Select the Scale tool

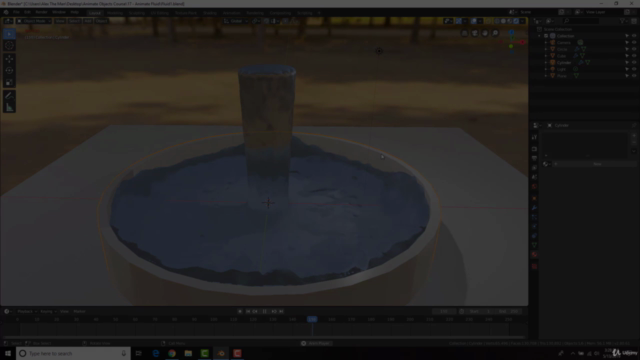[x=9, y=83]
